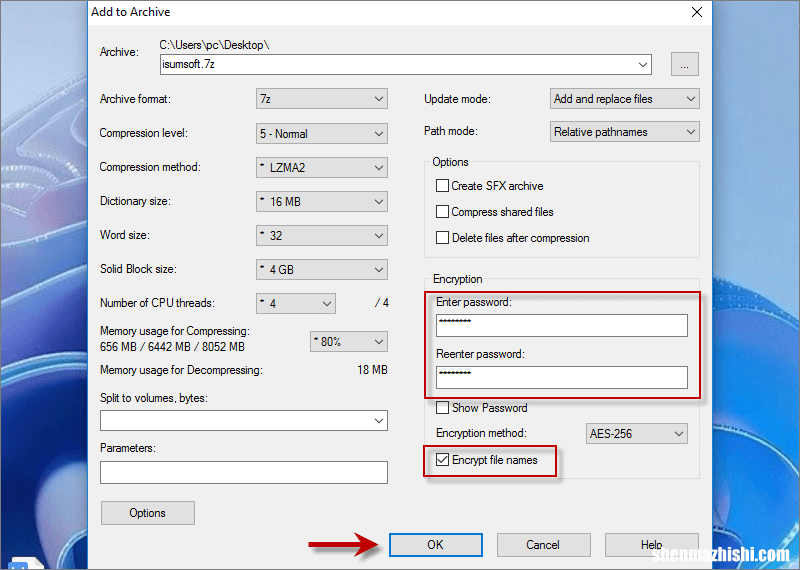
Task: Click the Memory usage for Decompressing 18 MB value
Action: coord(372,369)
